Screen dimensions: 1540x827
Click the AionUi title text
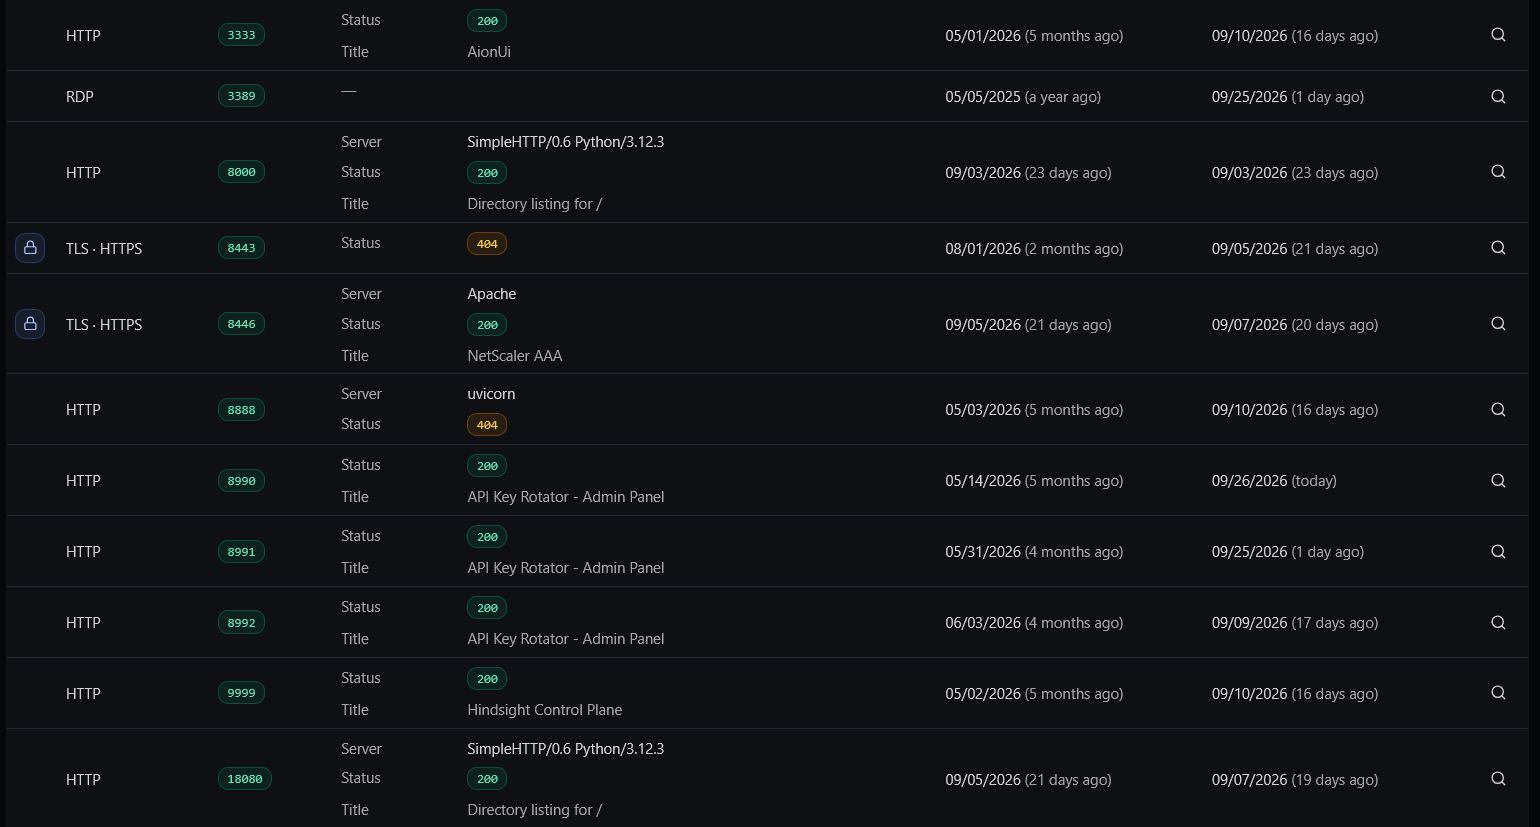point(489,52)
